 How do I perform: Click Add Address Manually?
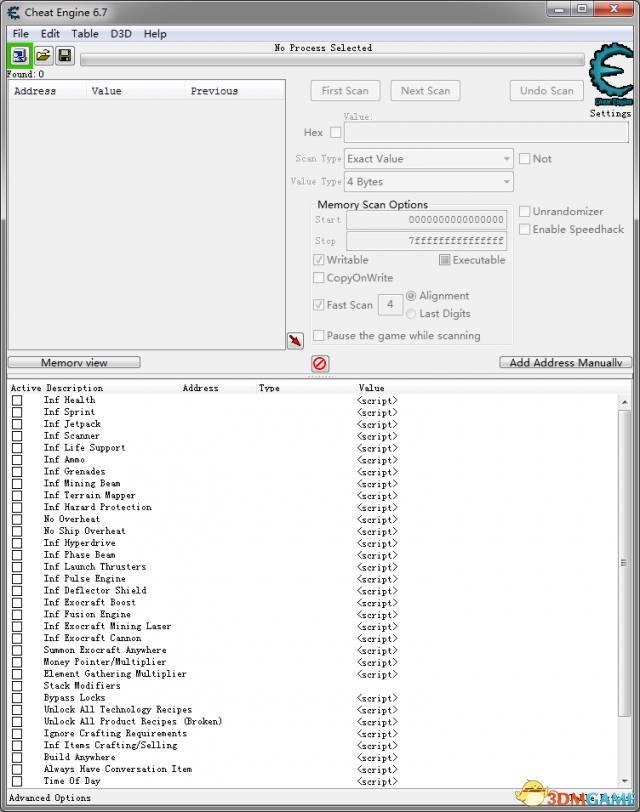tap(565, 362)
